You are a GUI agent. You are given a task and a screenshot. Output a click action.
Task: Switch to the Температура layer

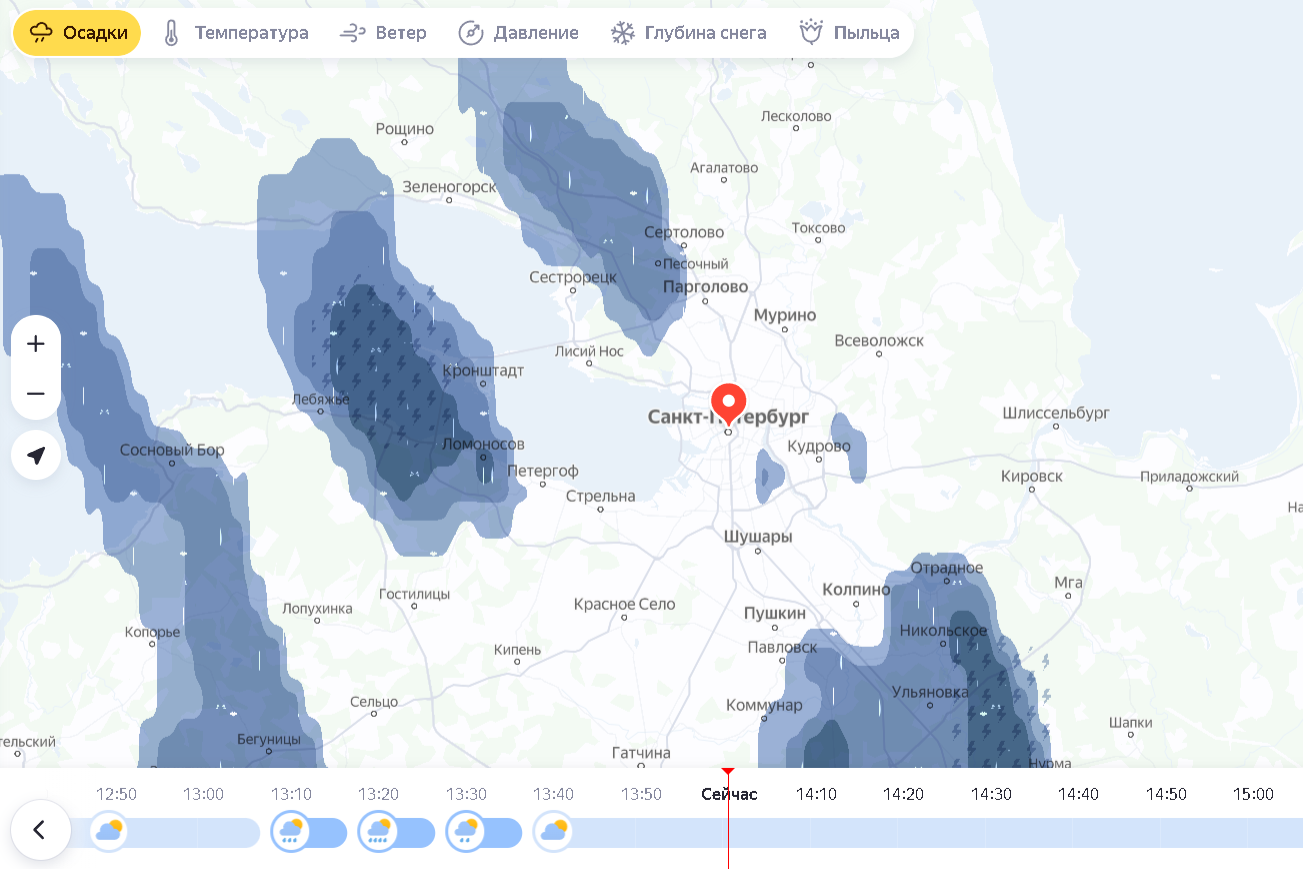[235, 33]
